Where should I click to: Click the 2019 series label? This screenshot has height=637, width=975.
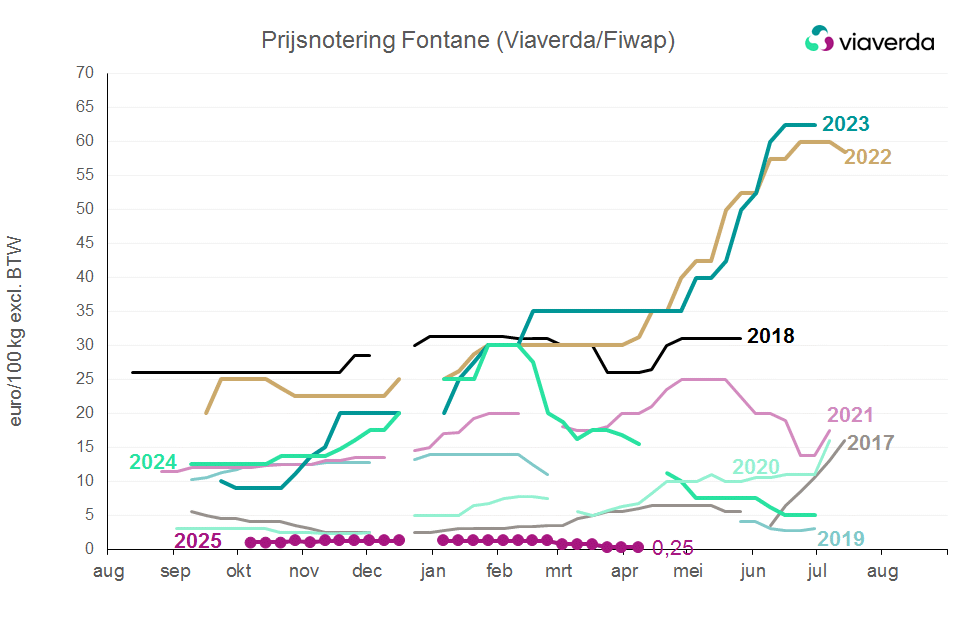click(x=841, y=539)
